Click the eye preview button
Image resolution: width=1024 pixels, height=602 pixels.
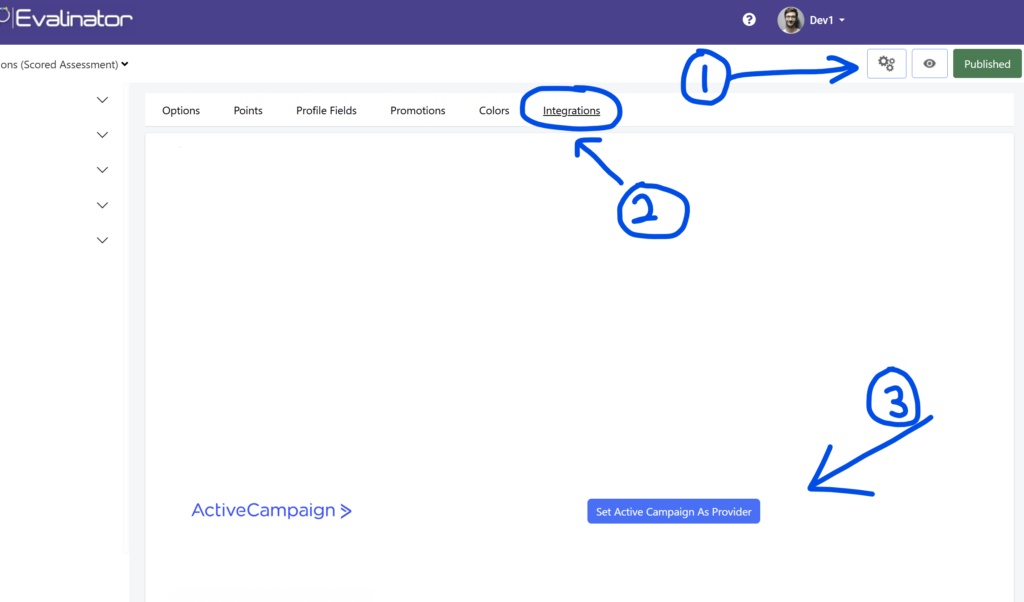click(x=929, y=63)
